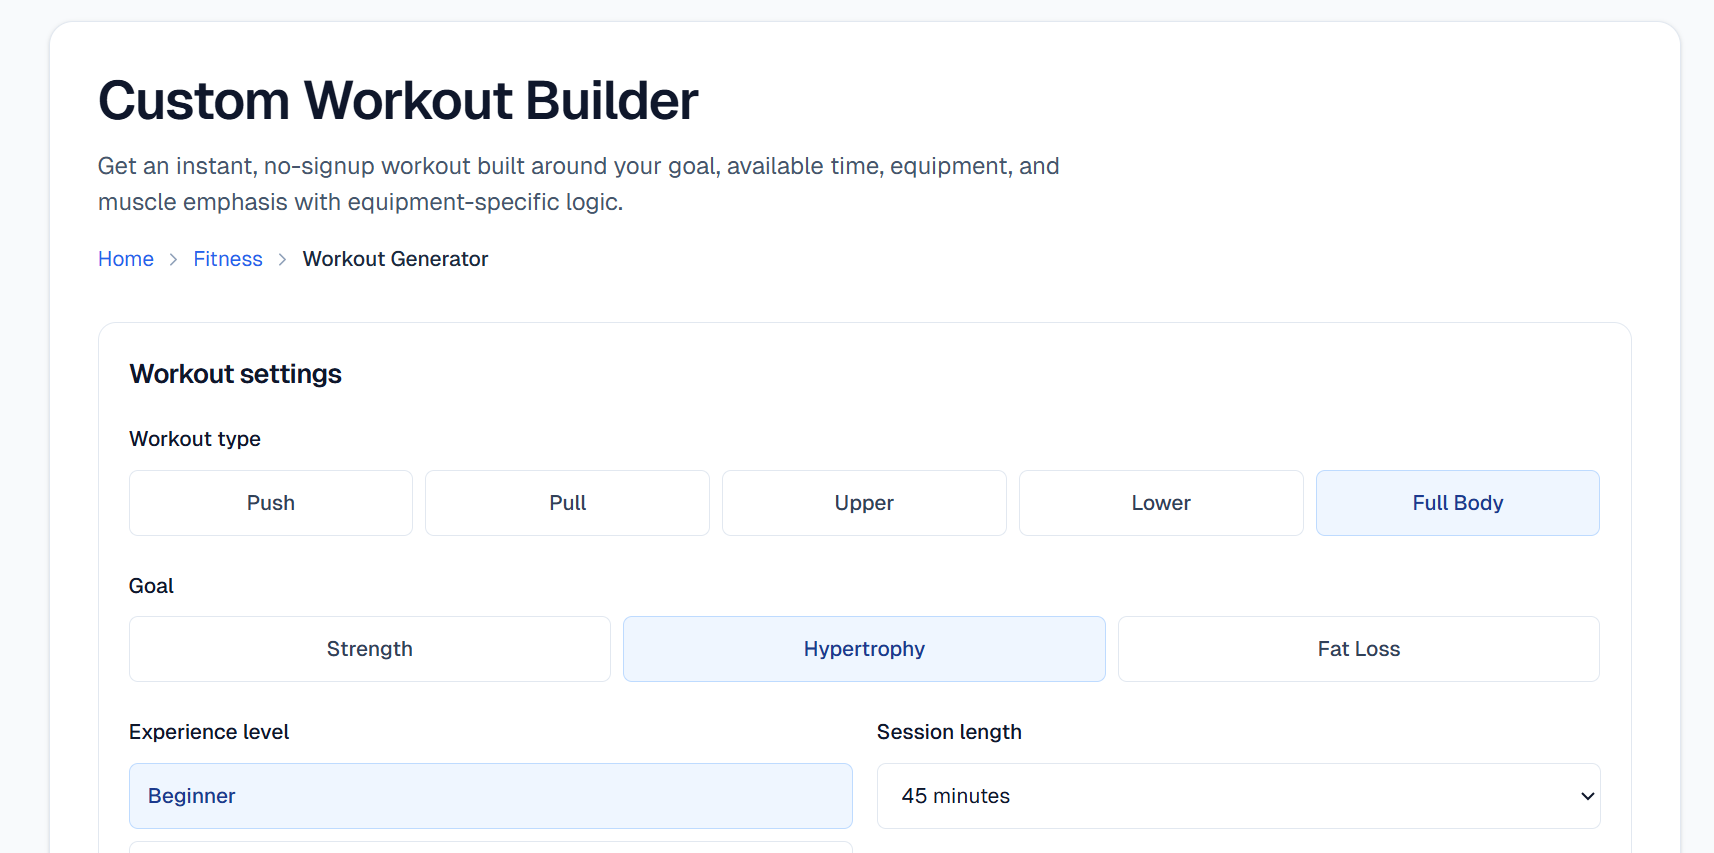Select the Push workout type
This screenshot has width=1714, height=853.
point(270,503)
